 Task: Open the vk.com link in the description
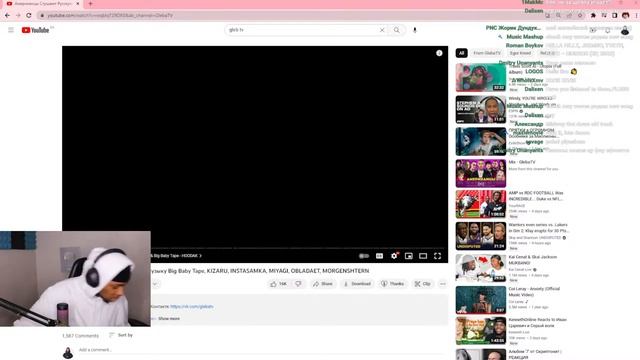192,306
